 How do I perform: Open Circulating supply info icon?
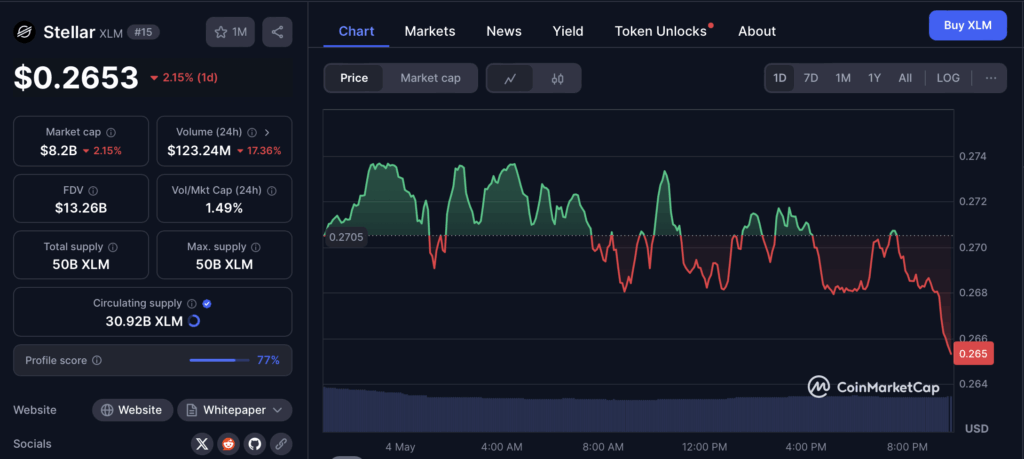point(192,304)
